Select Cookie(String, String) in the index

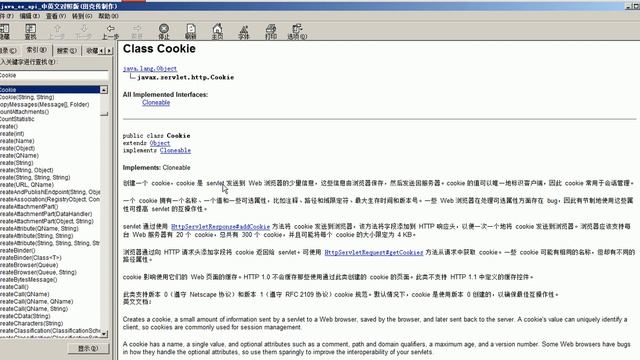click(27, 97)
